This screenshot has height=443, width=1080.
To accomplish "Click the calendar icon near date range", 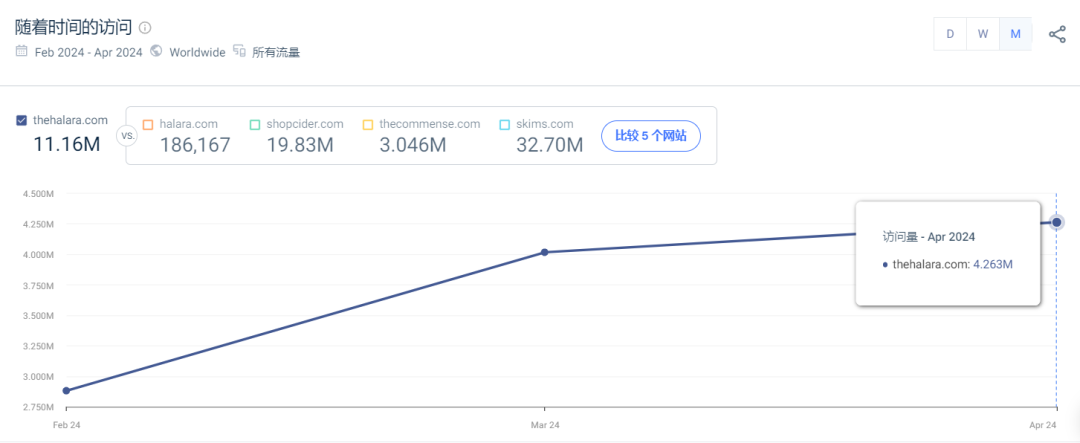I will (x=21, y=51).
